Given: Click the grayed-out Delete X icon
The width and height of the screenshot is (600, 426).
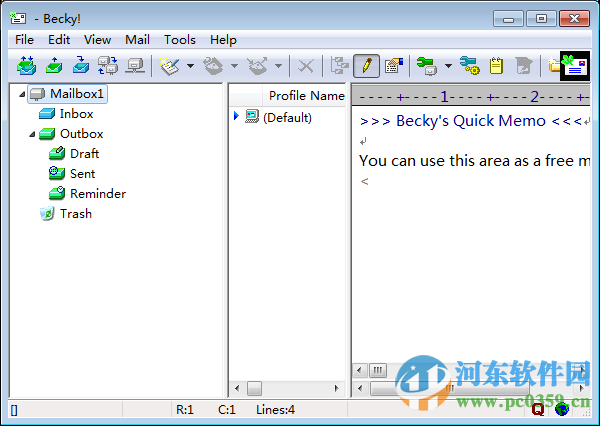Looking at the screenshot, I should (x=305, y=66).
